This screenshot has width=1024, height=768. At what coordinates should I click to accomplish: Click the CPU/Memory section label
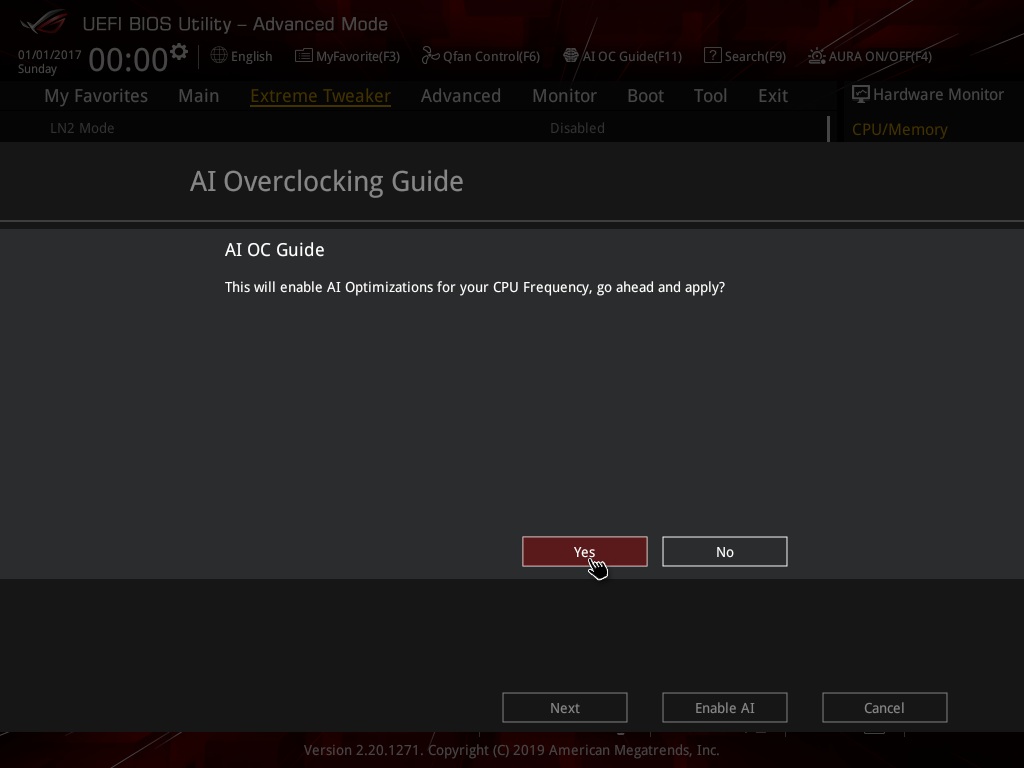pos(899,129)
